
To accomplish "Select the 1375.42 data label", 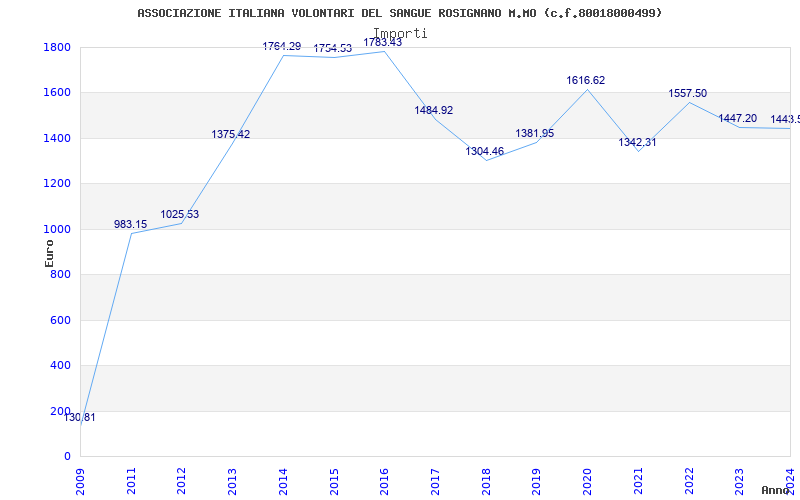I will tap(231, 134).
